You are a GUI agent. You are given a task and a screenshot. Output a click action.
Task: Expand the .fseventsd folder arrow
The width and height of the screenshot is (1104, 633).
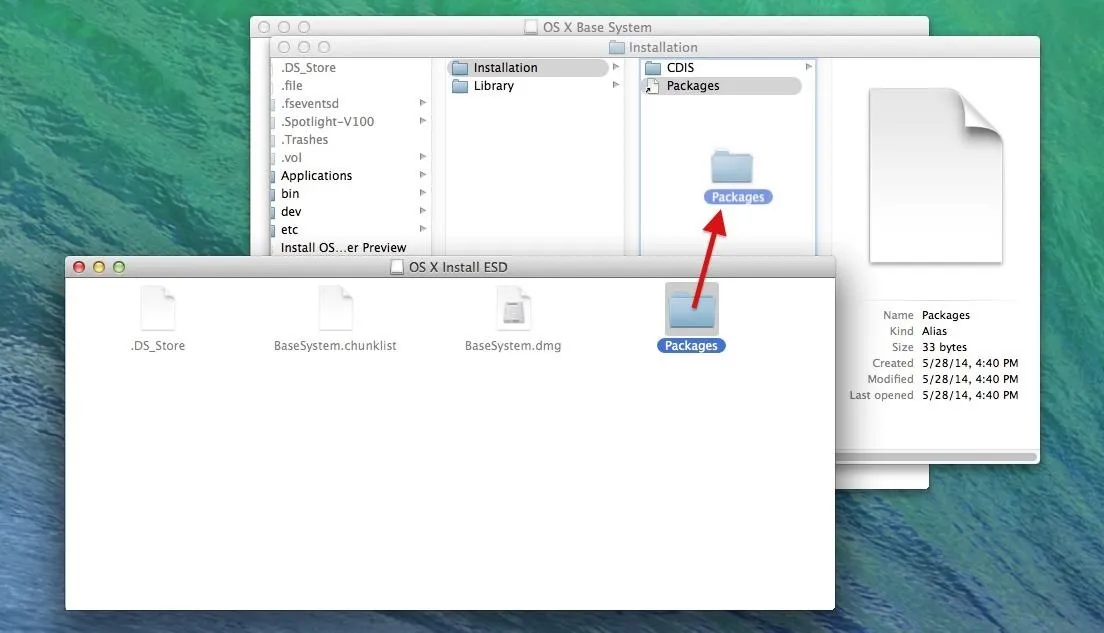click(422, 103)
